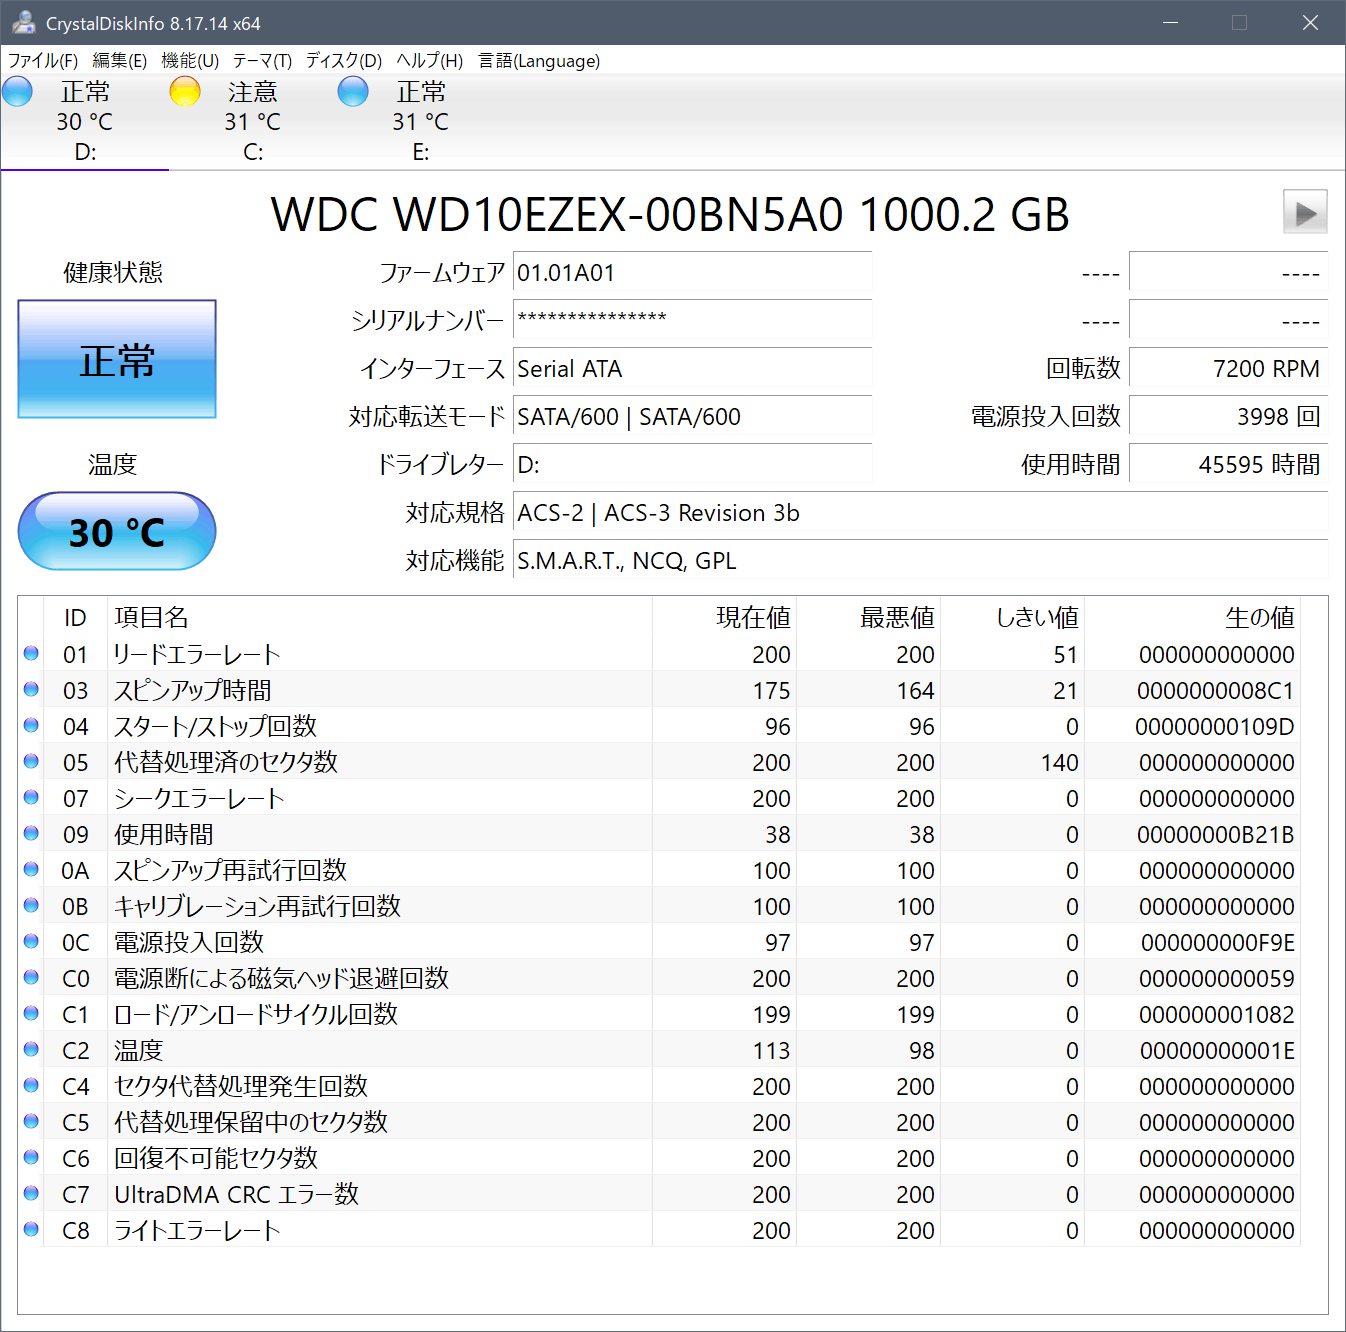The width and height of the screenshot is (1346, 1332).
Task: Click raw value 000000001082
Action: (x=1217, y=1014)
